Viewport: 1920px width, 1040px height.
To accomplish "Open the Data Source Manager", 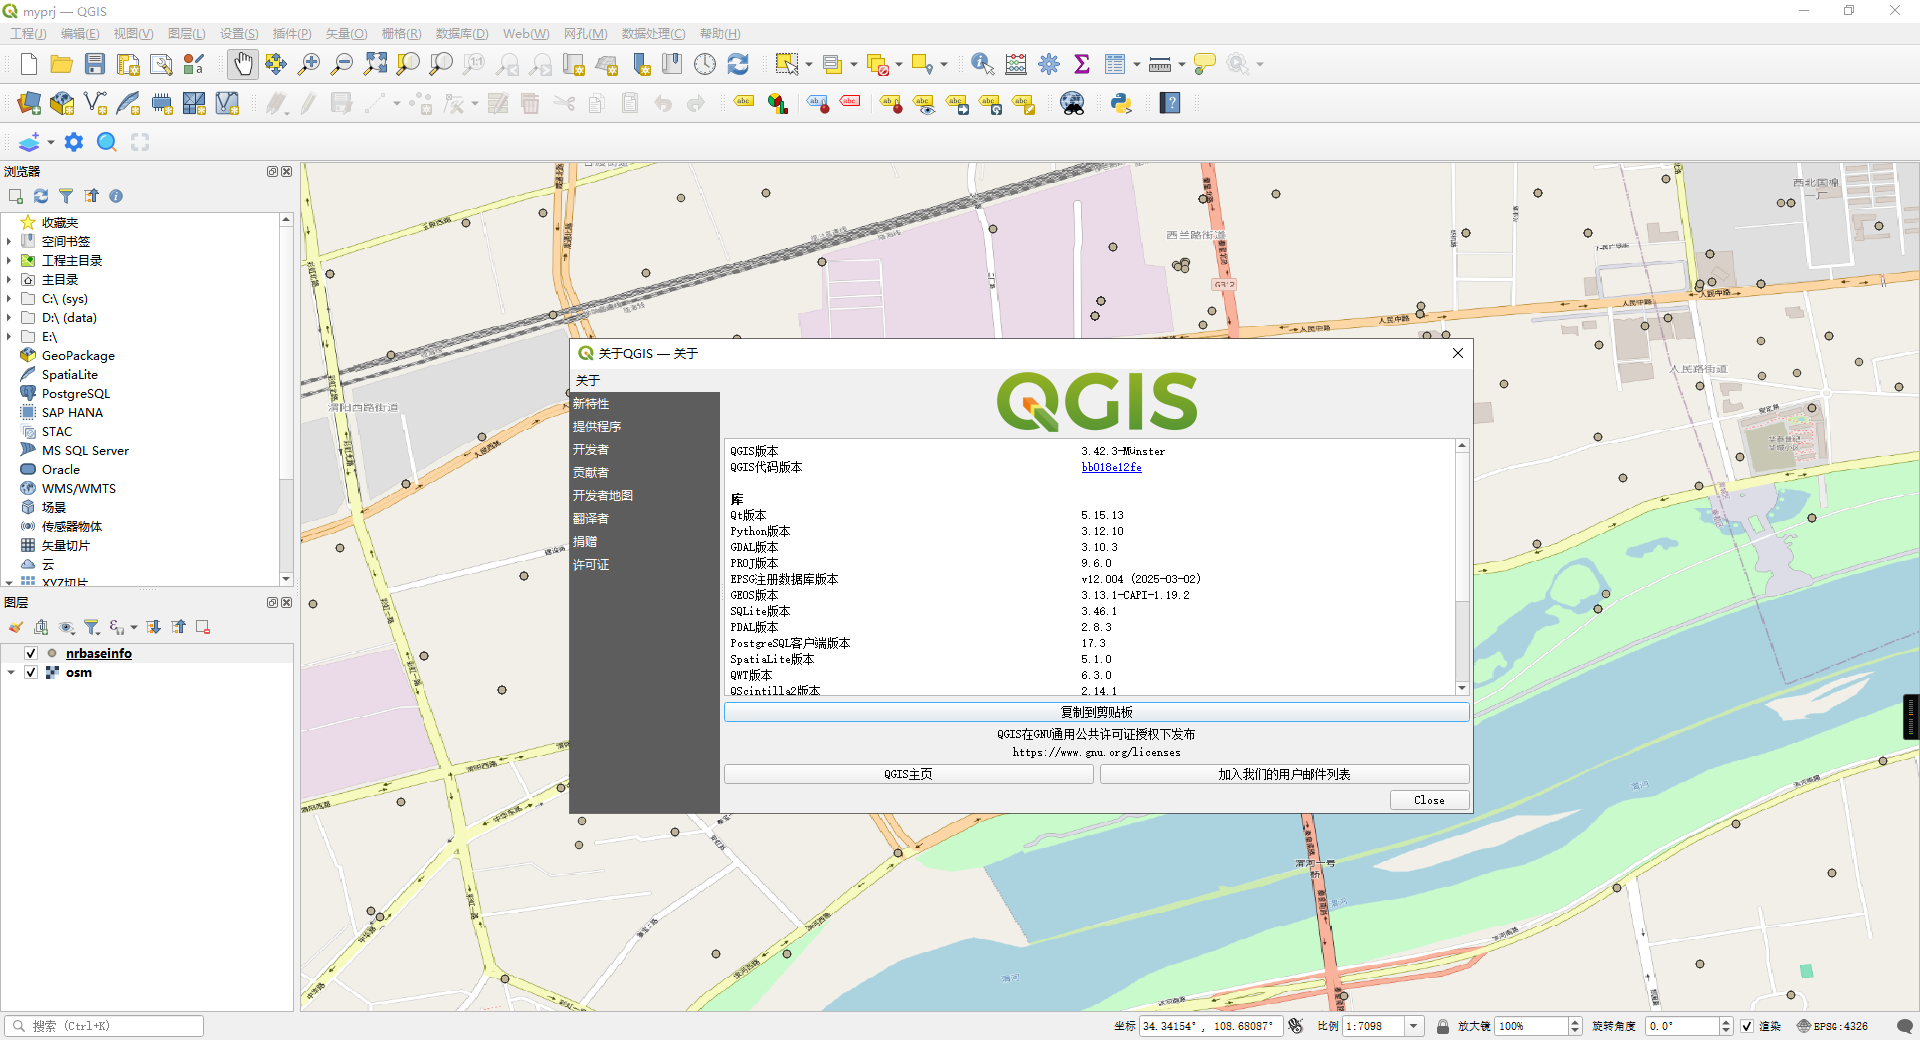I will [x=28, y=103].
